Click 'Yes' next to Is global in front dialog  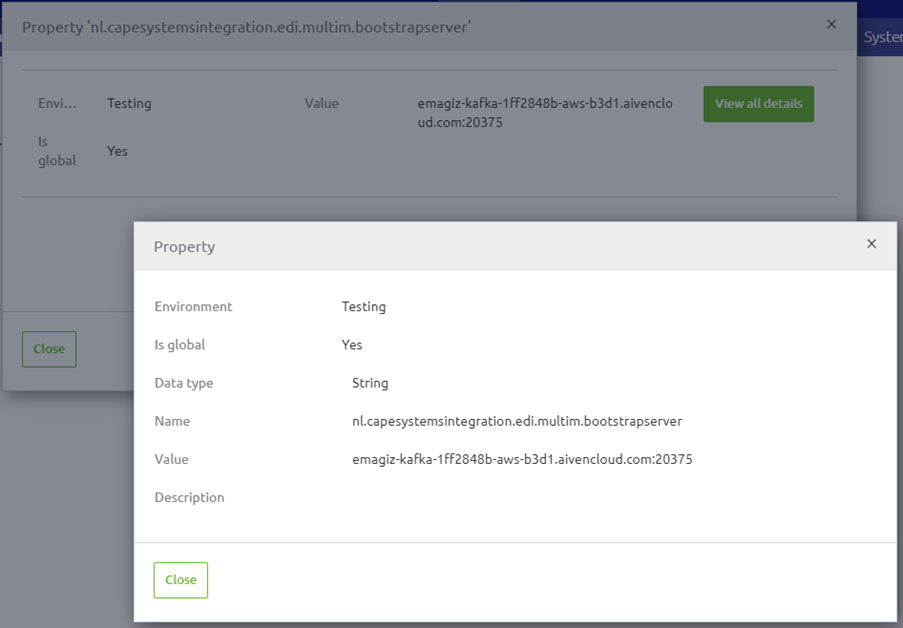pyautogui.click(x=351, y=344)
